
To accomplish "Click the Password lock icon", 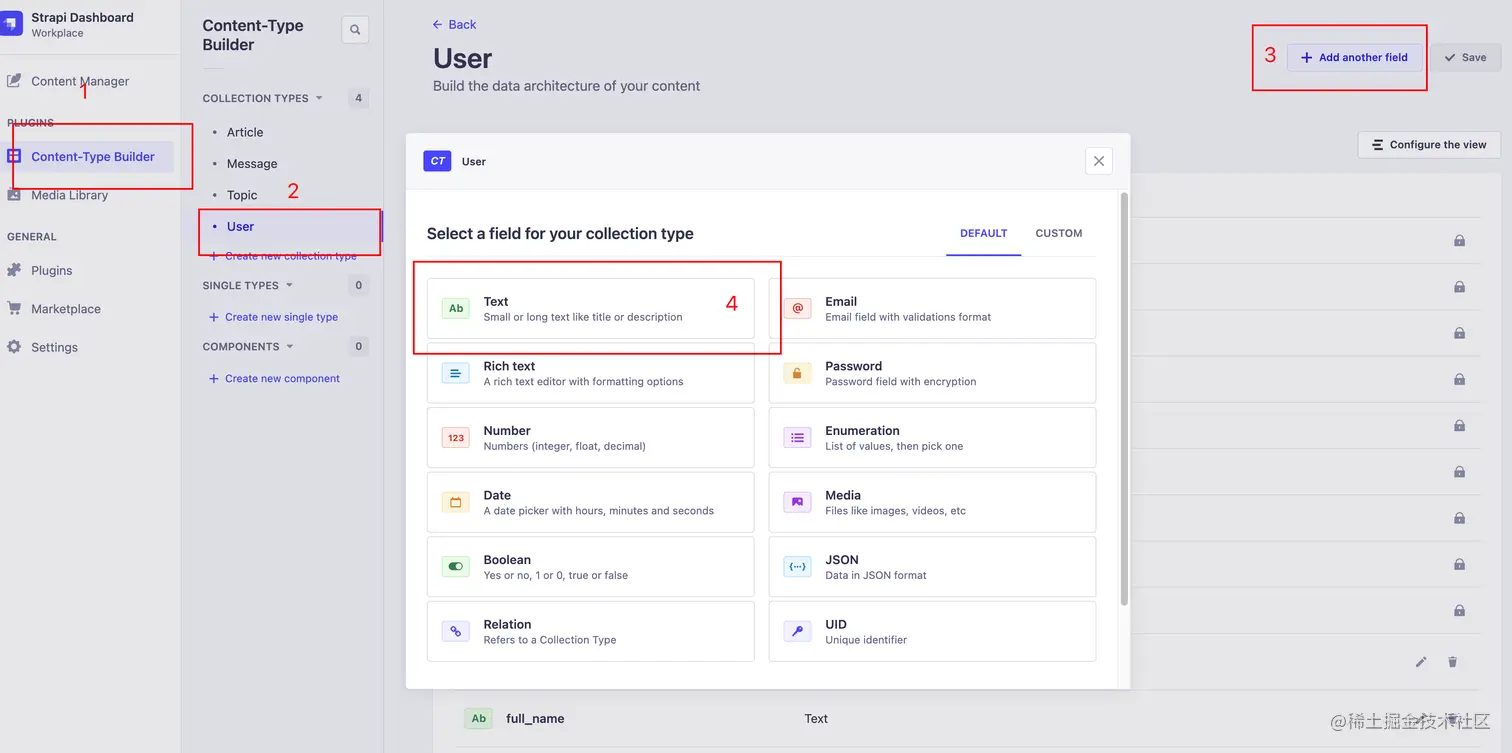I will click(797, 373).
